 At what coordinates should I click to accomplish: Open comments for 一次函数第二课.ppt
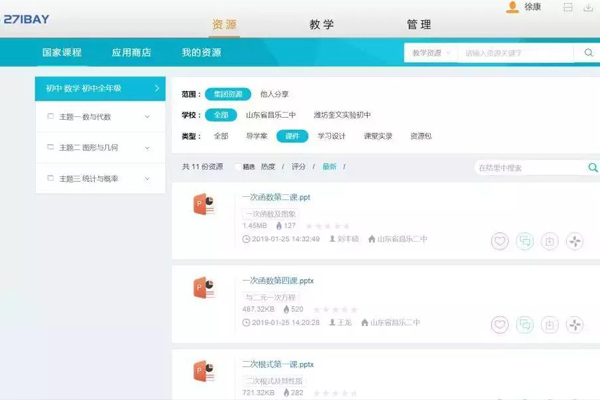coord(524,241)
